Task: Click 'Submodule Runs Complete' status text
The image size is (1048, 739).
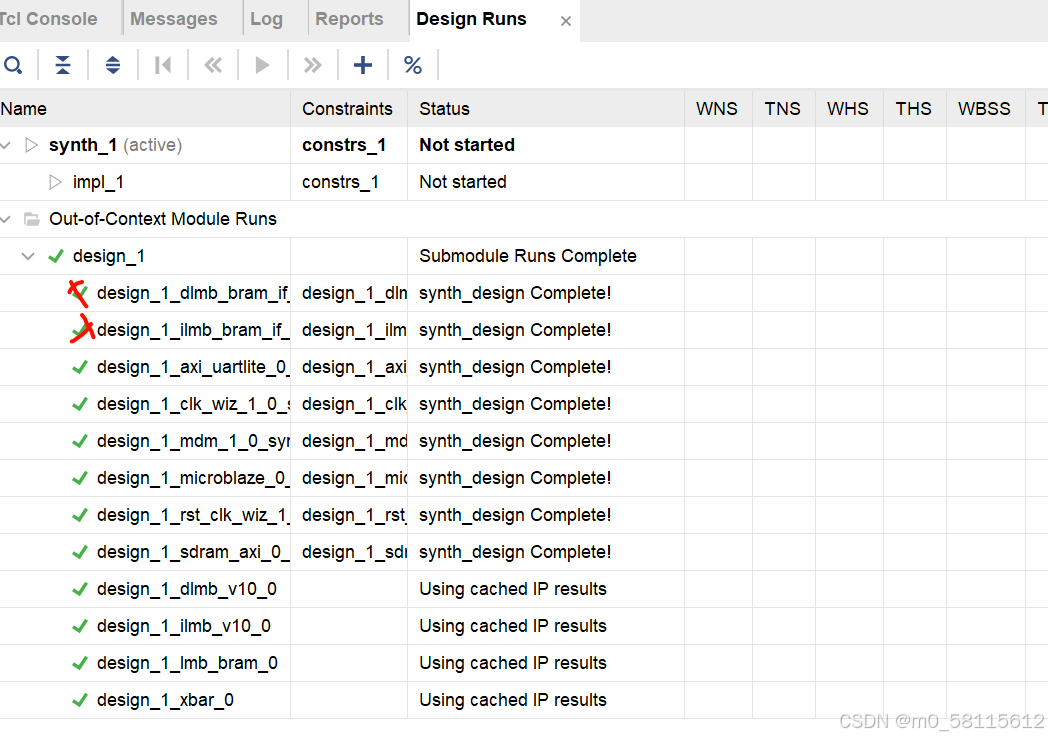Action: [x=528, y=256]
